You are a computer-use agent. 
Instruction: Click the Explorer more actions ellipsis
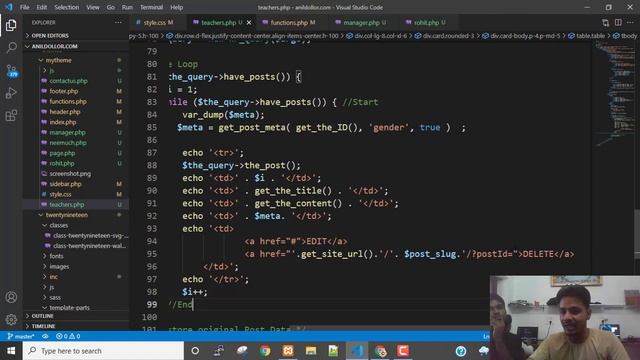point(118,23)
